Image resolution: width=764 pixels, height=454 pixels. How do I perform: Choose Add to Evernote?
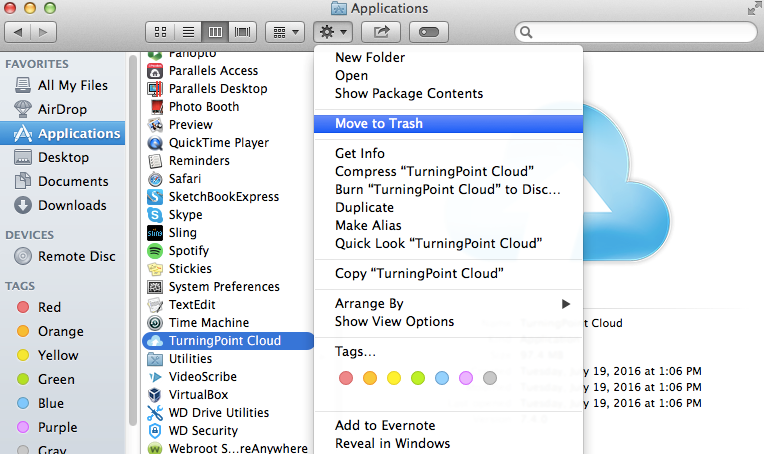(448, 425)
